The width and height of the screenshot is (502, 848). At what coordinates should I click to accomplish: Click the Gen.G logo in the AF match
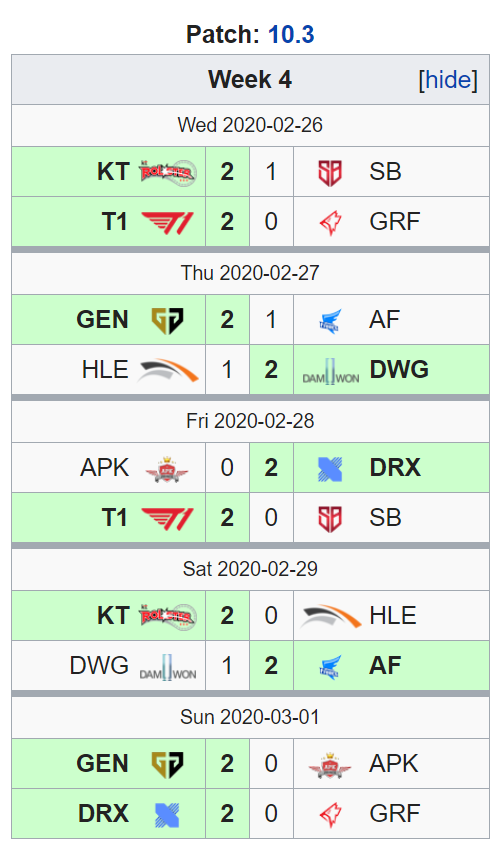[167, 321]
